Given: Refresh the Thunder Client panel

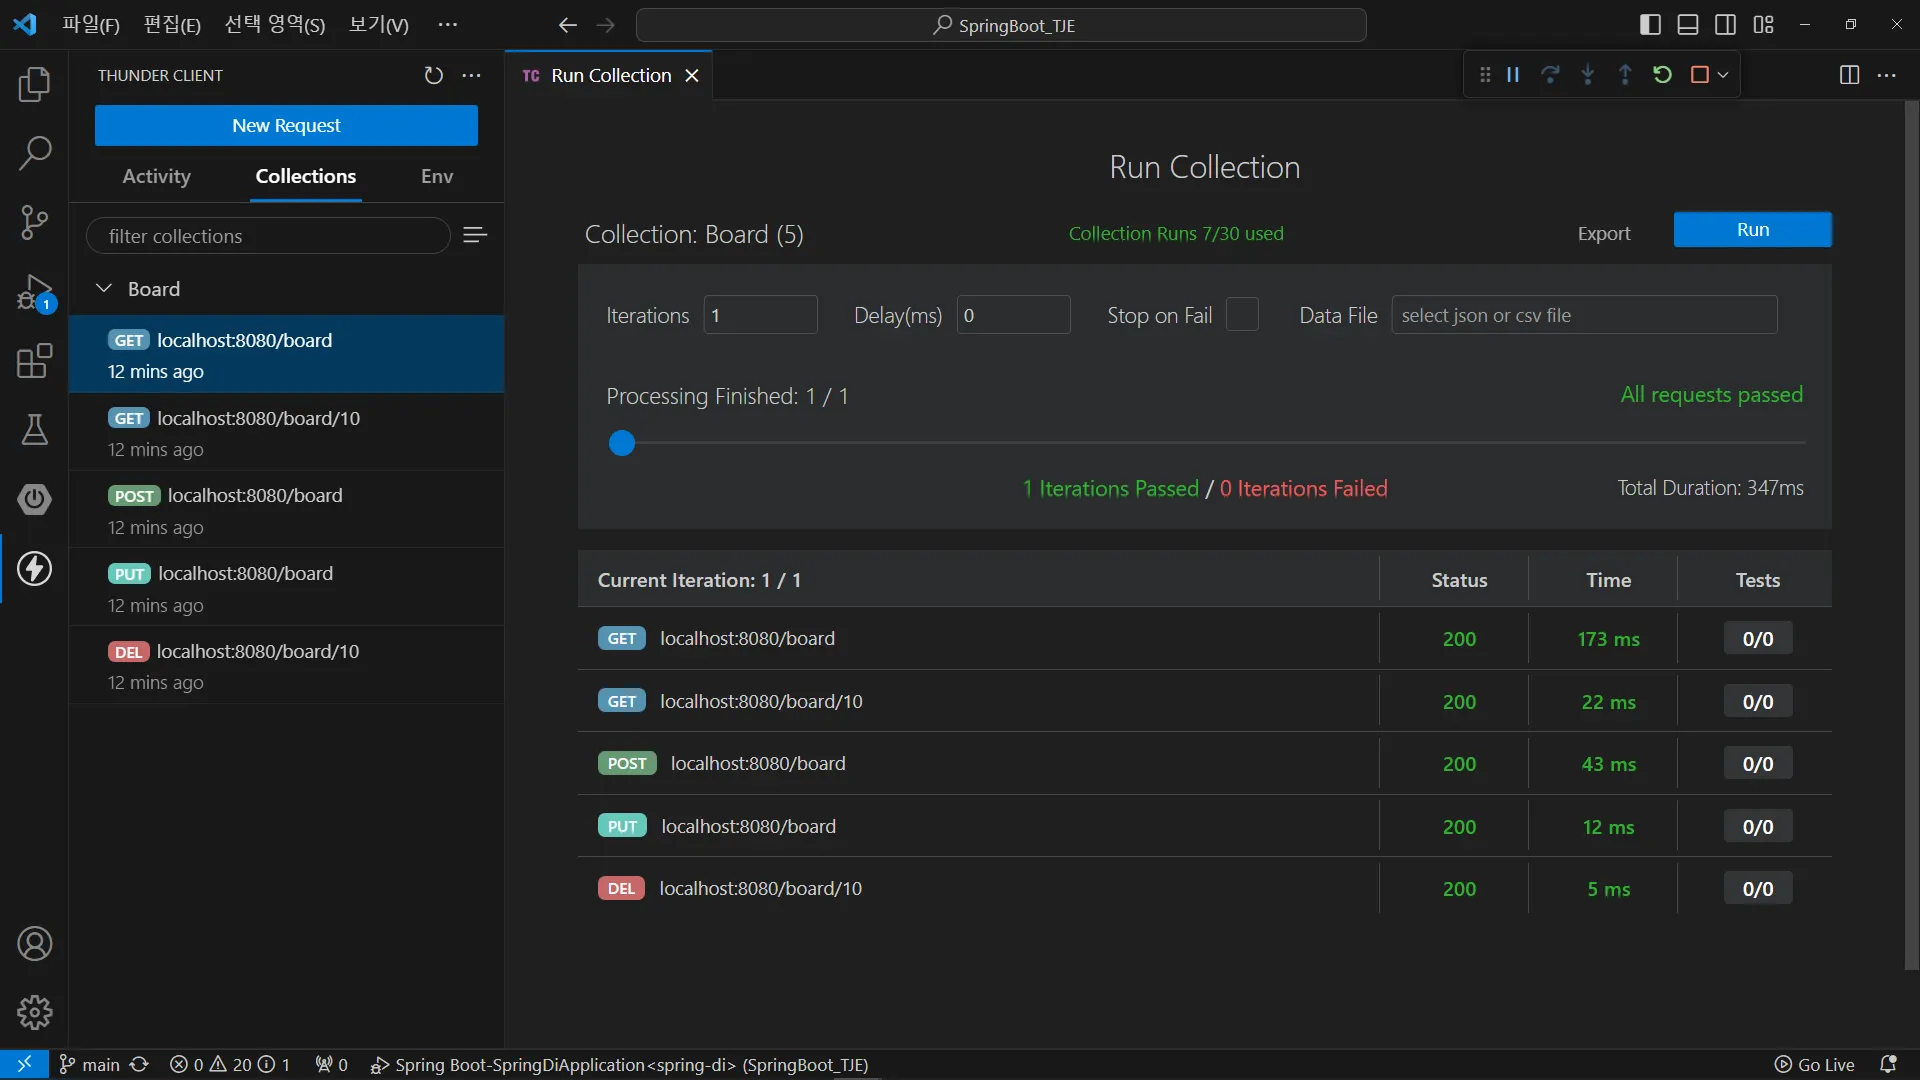Looking at the screenshot, I should pyautogui.click(x=433, y=76).
